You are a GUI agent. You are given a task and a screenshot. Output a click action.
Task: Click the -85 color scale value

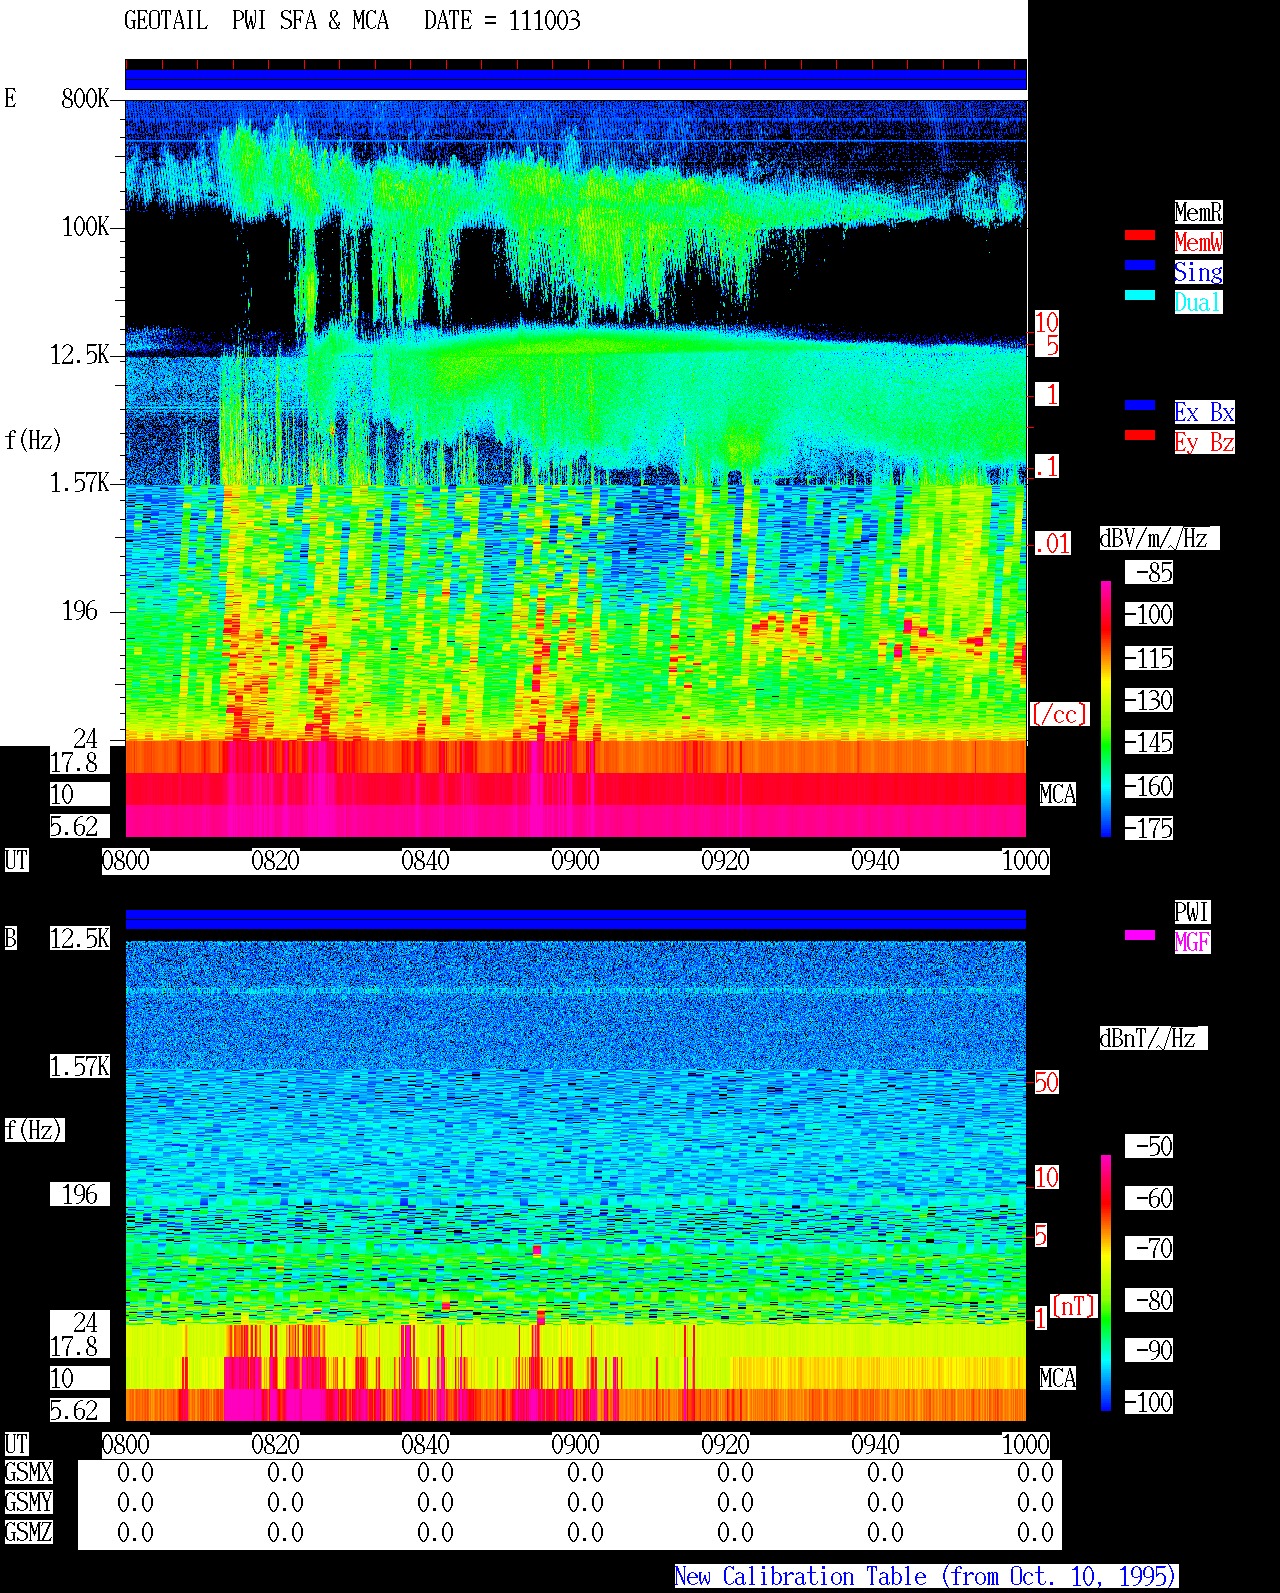(1149, 572)
